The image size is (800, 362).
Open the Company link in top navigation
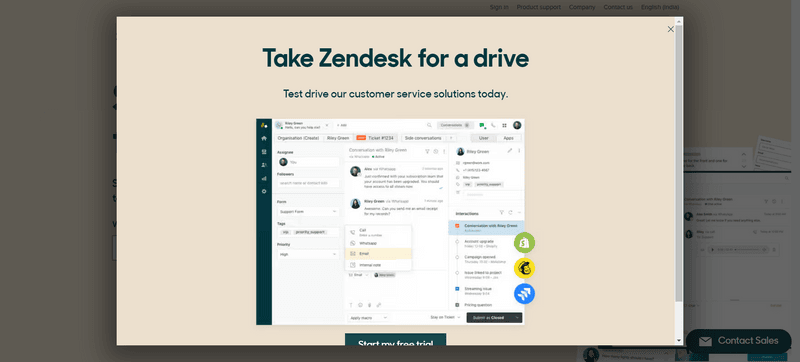(582, 7)
